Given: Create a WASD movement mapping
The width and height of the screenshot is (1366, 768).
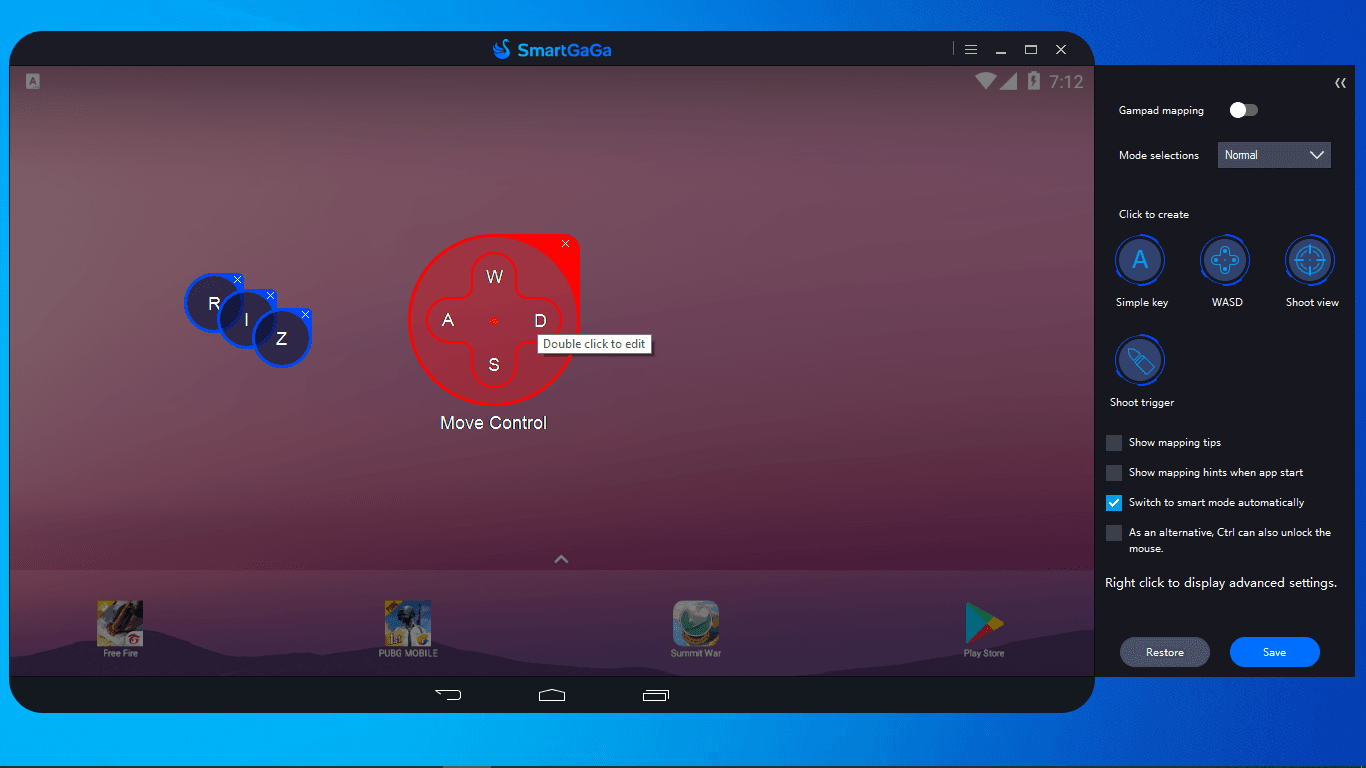Looking at the screenshot, I should [1225, 259].
